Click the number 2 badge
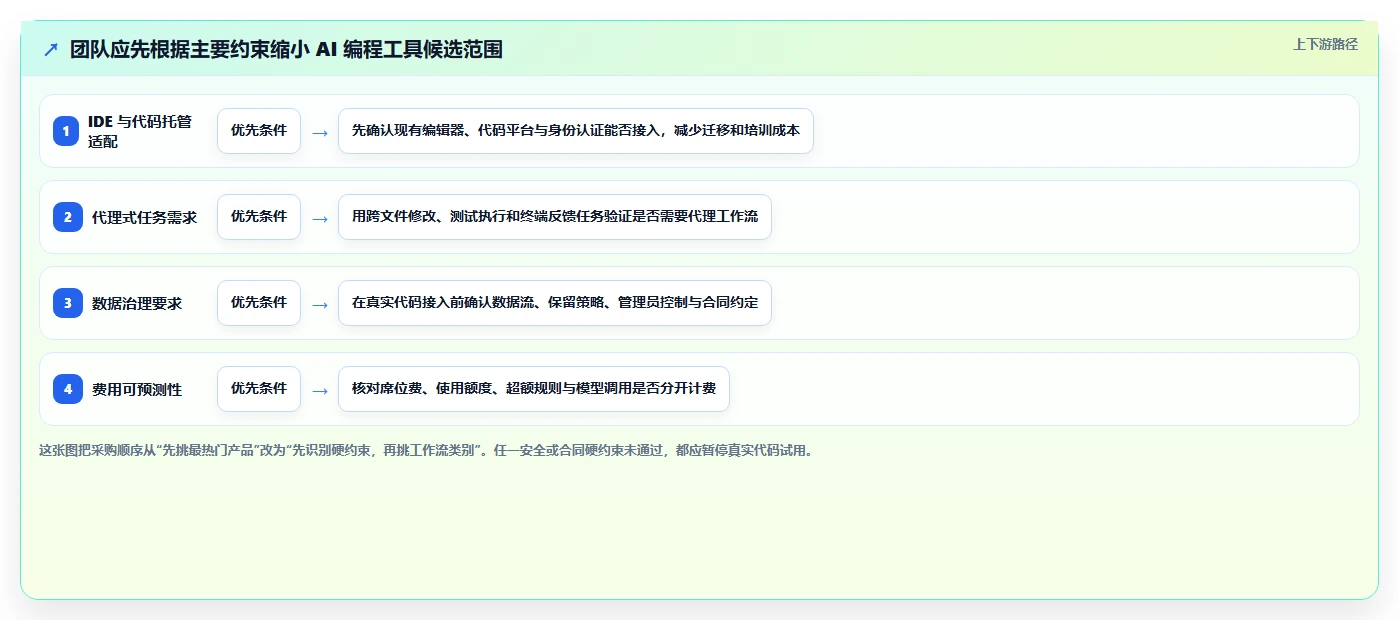This screenshot has width=1399, height=620. click(67, 217)
